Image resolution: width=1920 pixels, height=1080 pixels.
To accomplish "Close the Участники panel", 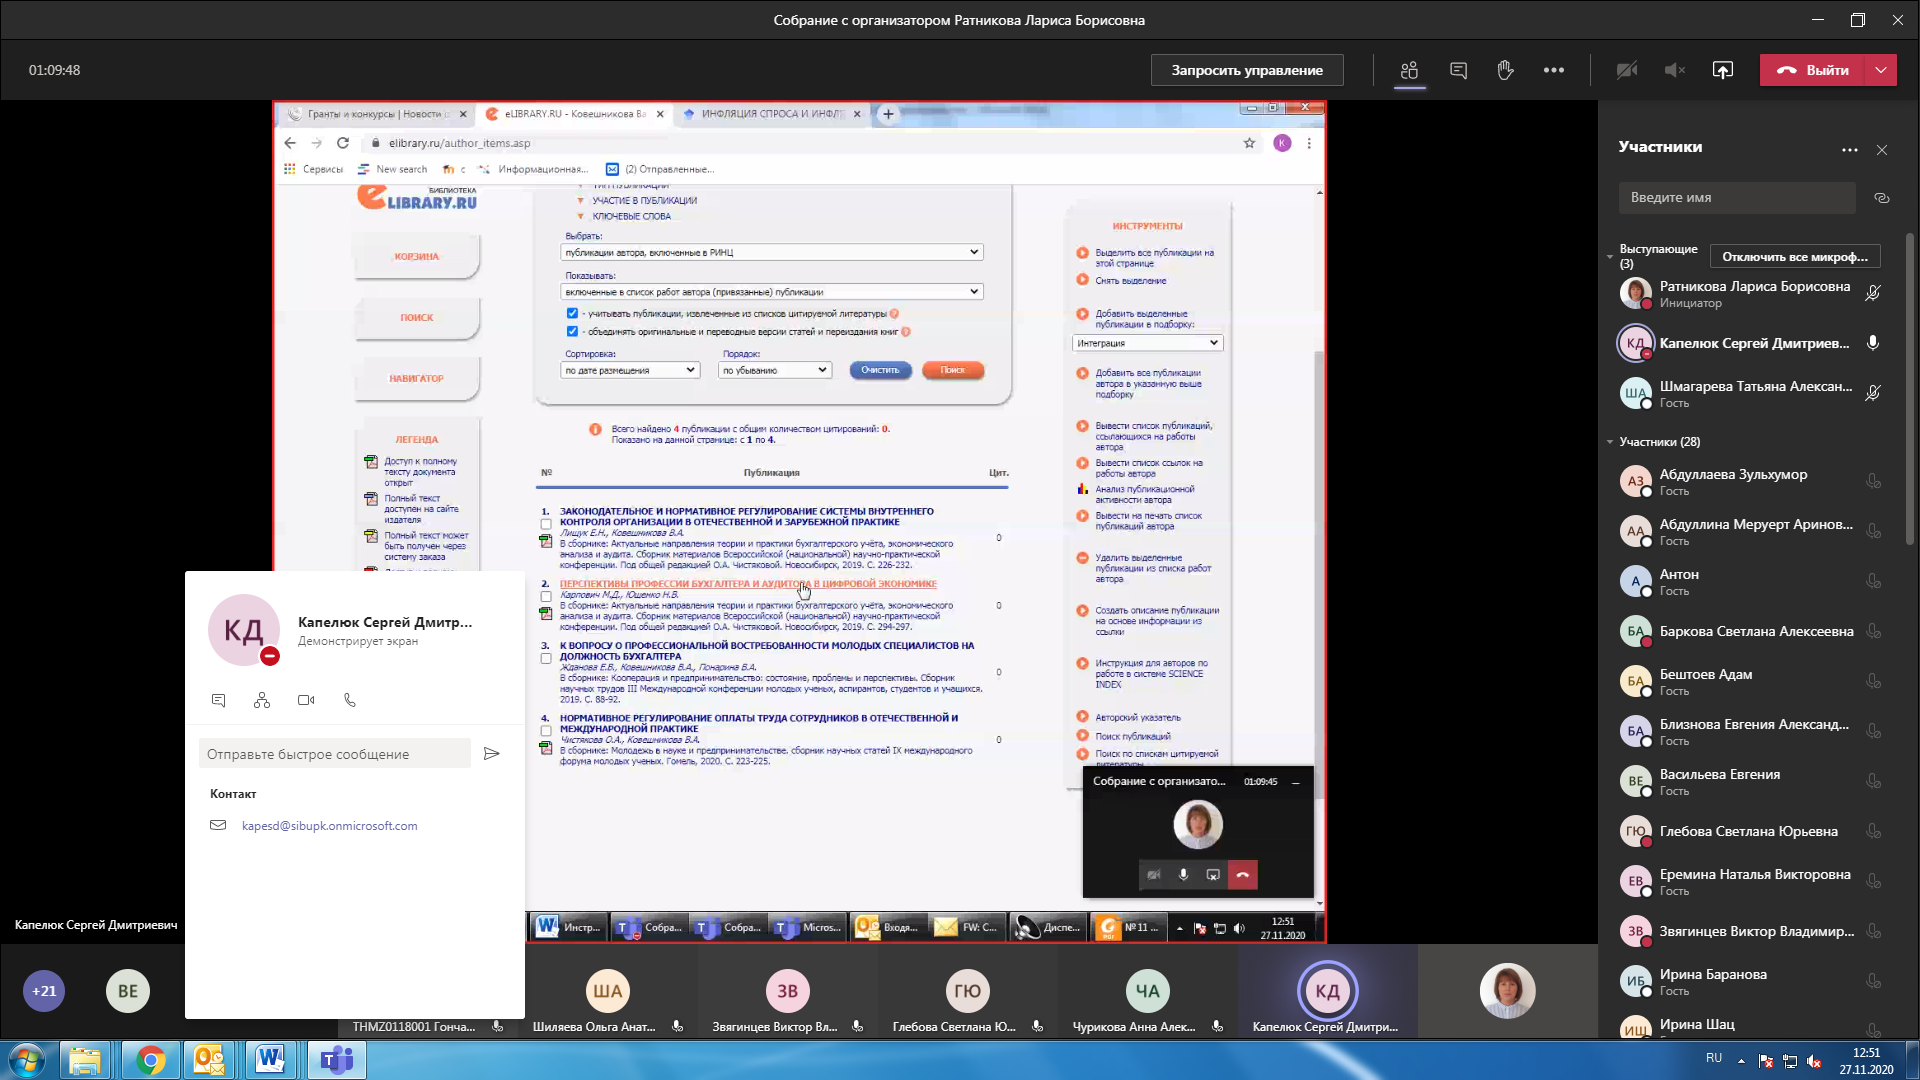I will tap(1882, 150).
